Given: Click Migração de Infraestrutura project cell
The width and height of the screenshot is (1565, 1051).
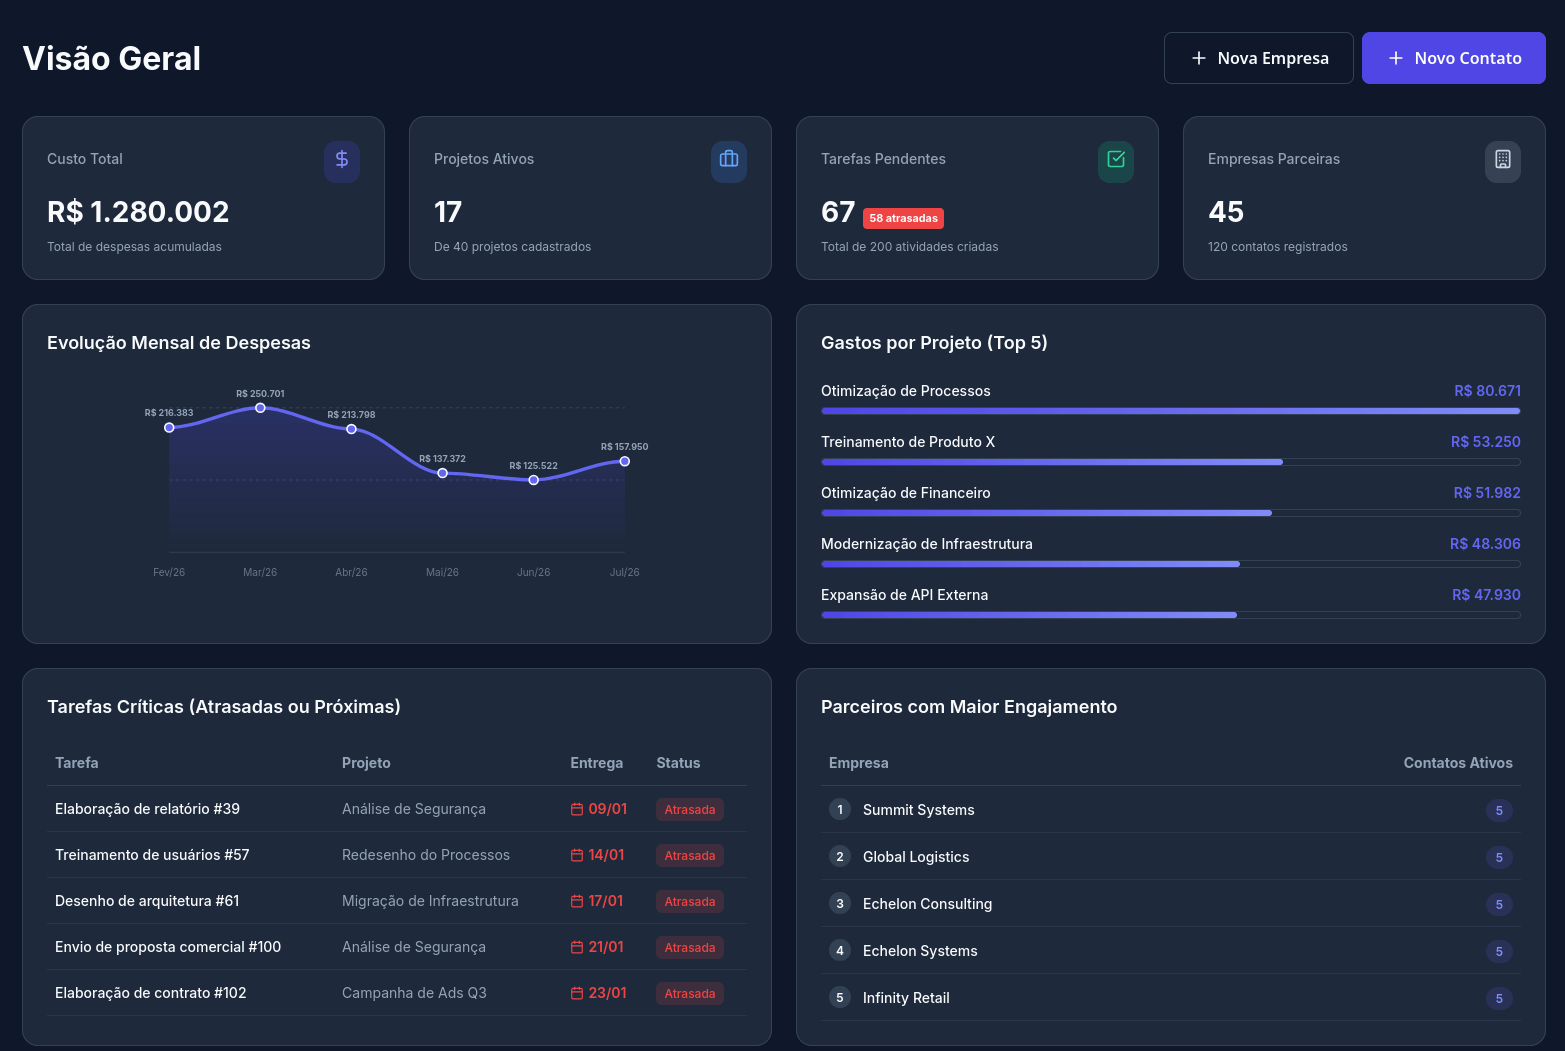Looking at the screenshot, I should coord(430,901).
